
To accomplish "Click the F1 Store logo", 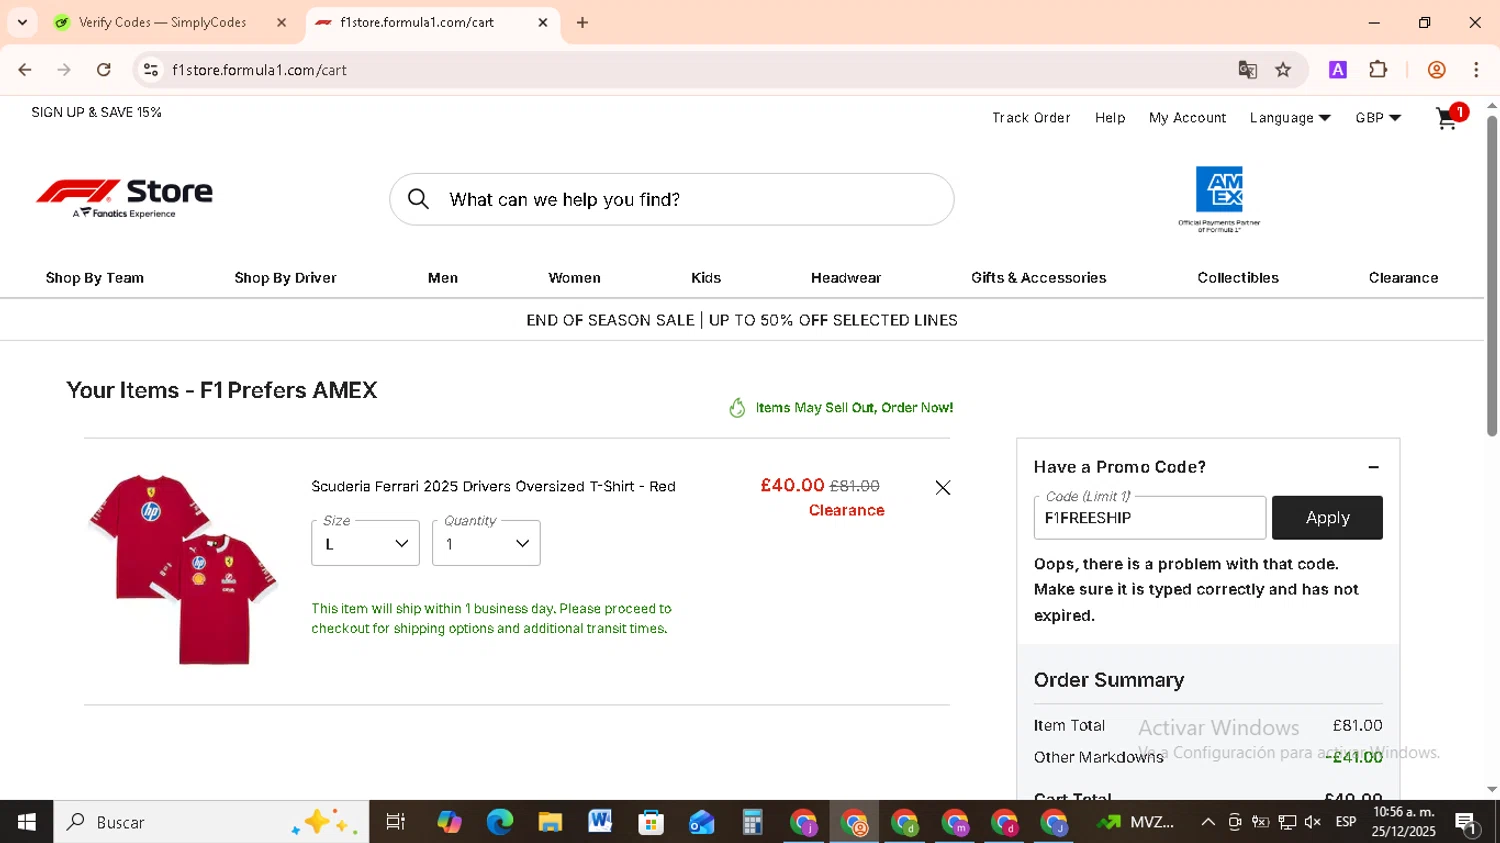I will (x=124, y=198).
